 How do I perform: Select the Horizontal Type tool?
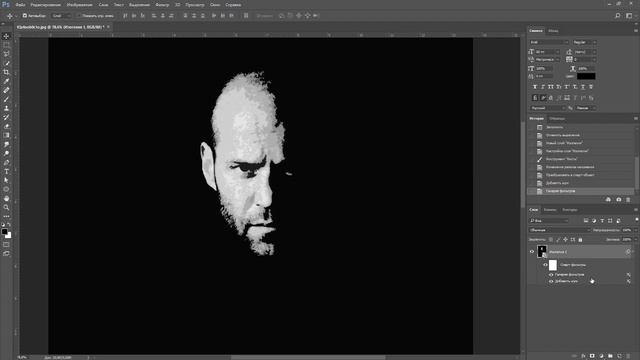pyautogui.click(x=6, y=171)
